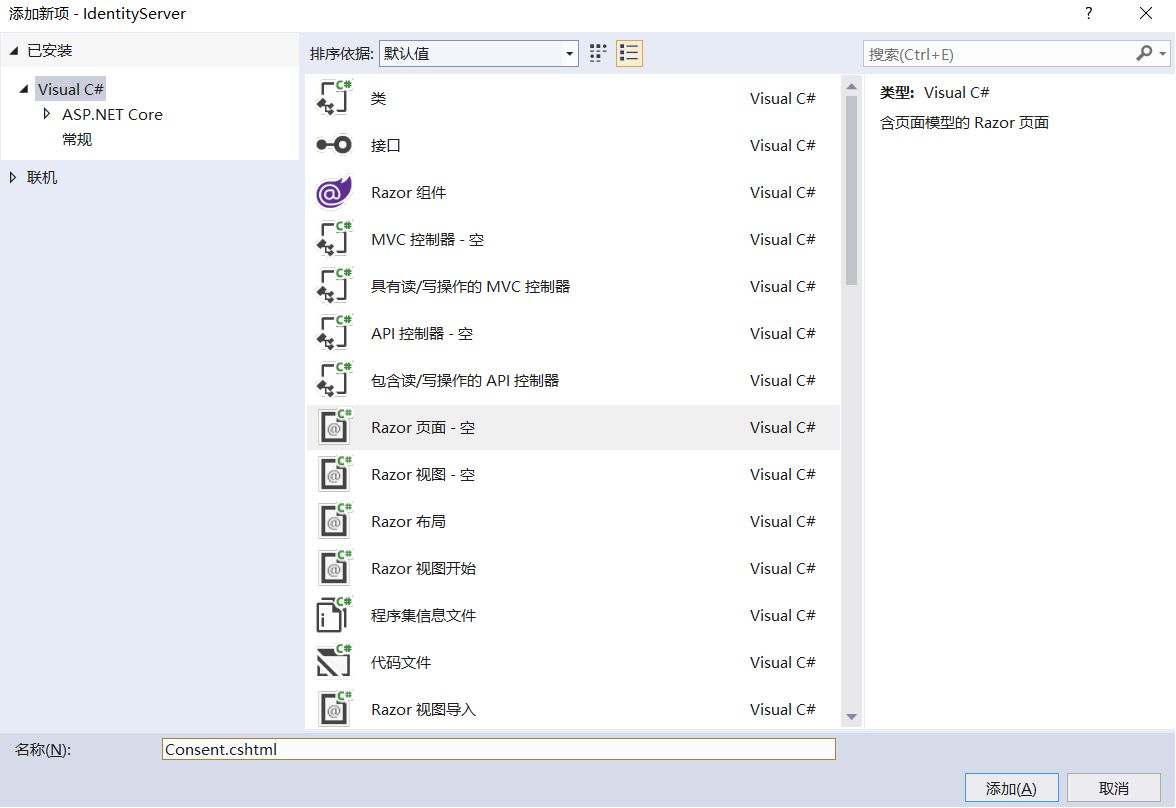This screenshot has width=1176, height=808.
Task: Click the Razor 页面 - 空 icon
Action: (334, 427)
